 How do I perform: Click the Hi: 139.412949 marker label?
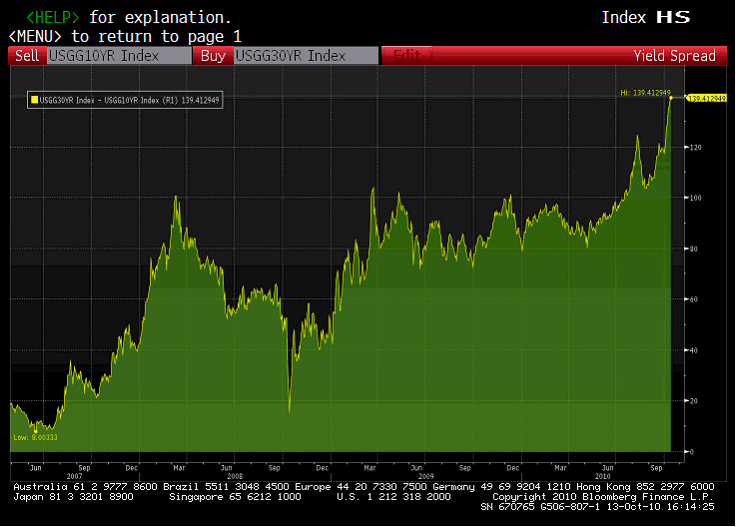(x=643, y=93)
